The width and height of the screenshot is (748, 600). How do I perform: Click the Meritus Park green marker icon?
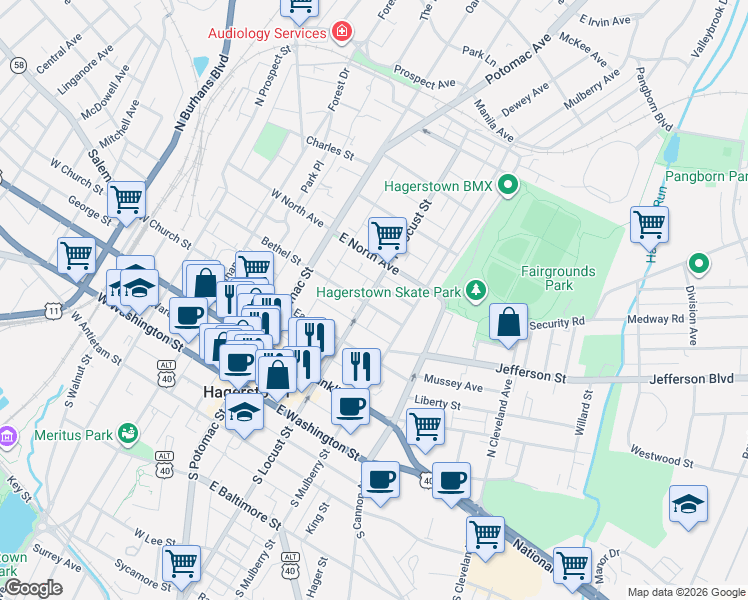coord(128,434)
